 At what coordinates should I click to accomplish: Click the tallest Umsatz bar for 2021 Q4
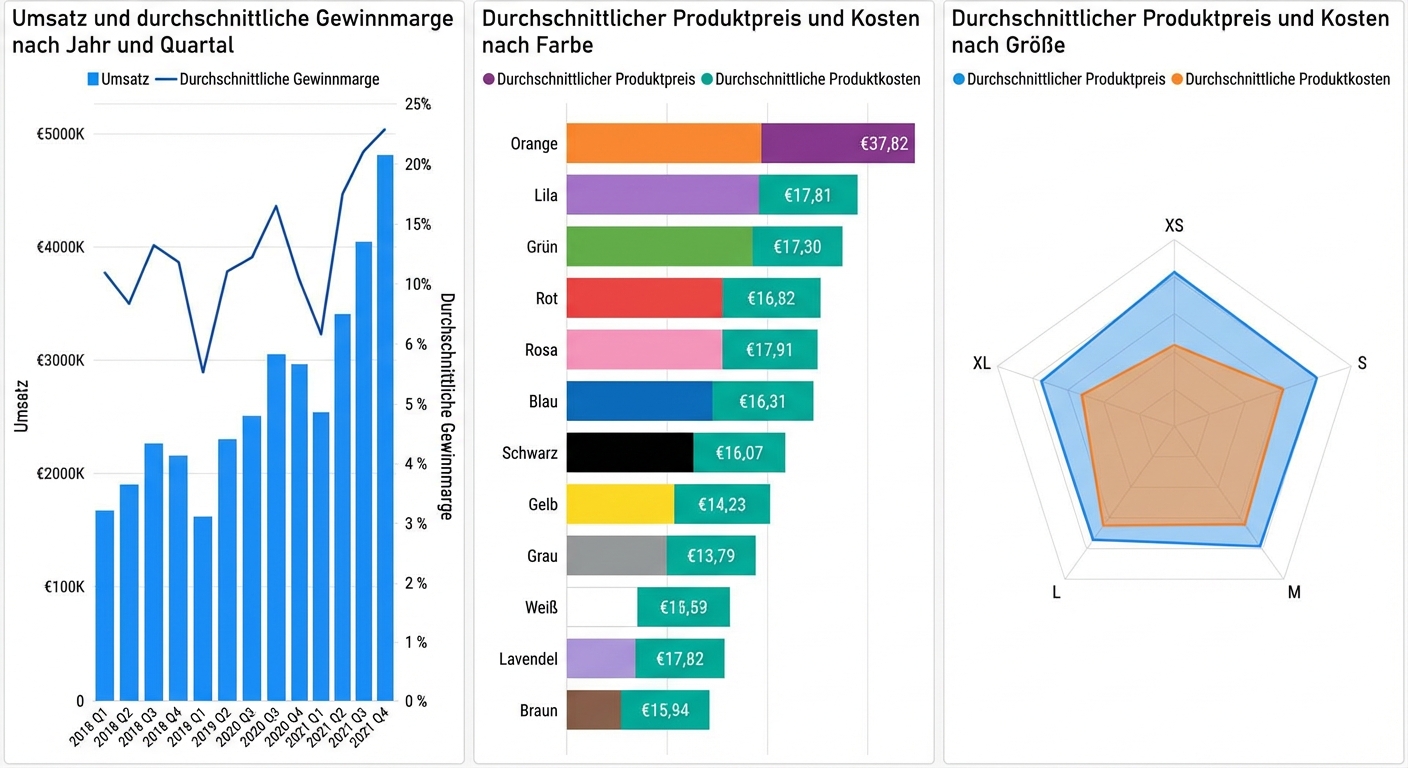click(384, 428)
